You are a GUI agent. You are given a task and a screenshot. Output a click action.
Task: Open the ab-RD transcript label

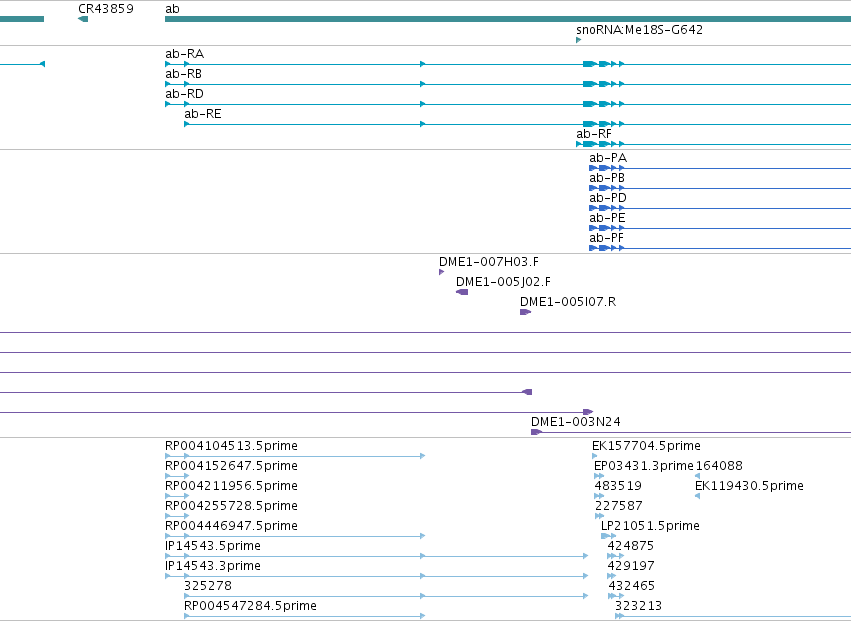tap(185, 94)
